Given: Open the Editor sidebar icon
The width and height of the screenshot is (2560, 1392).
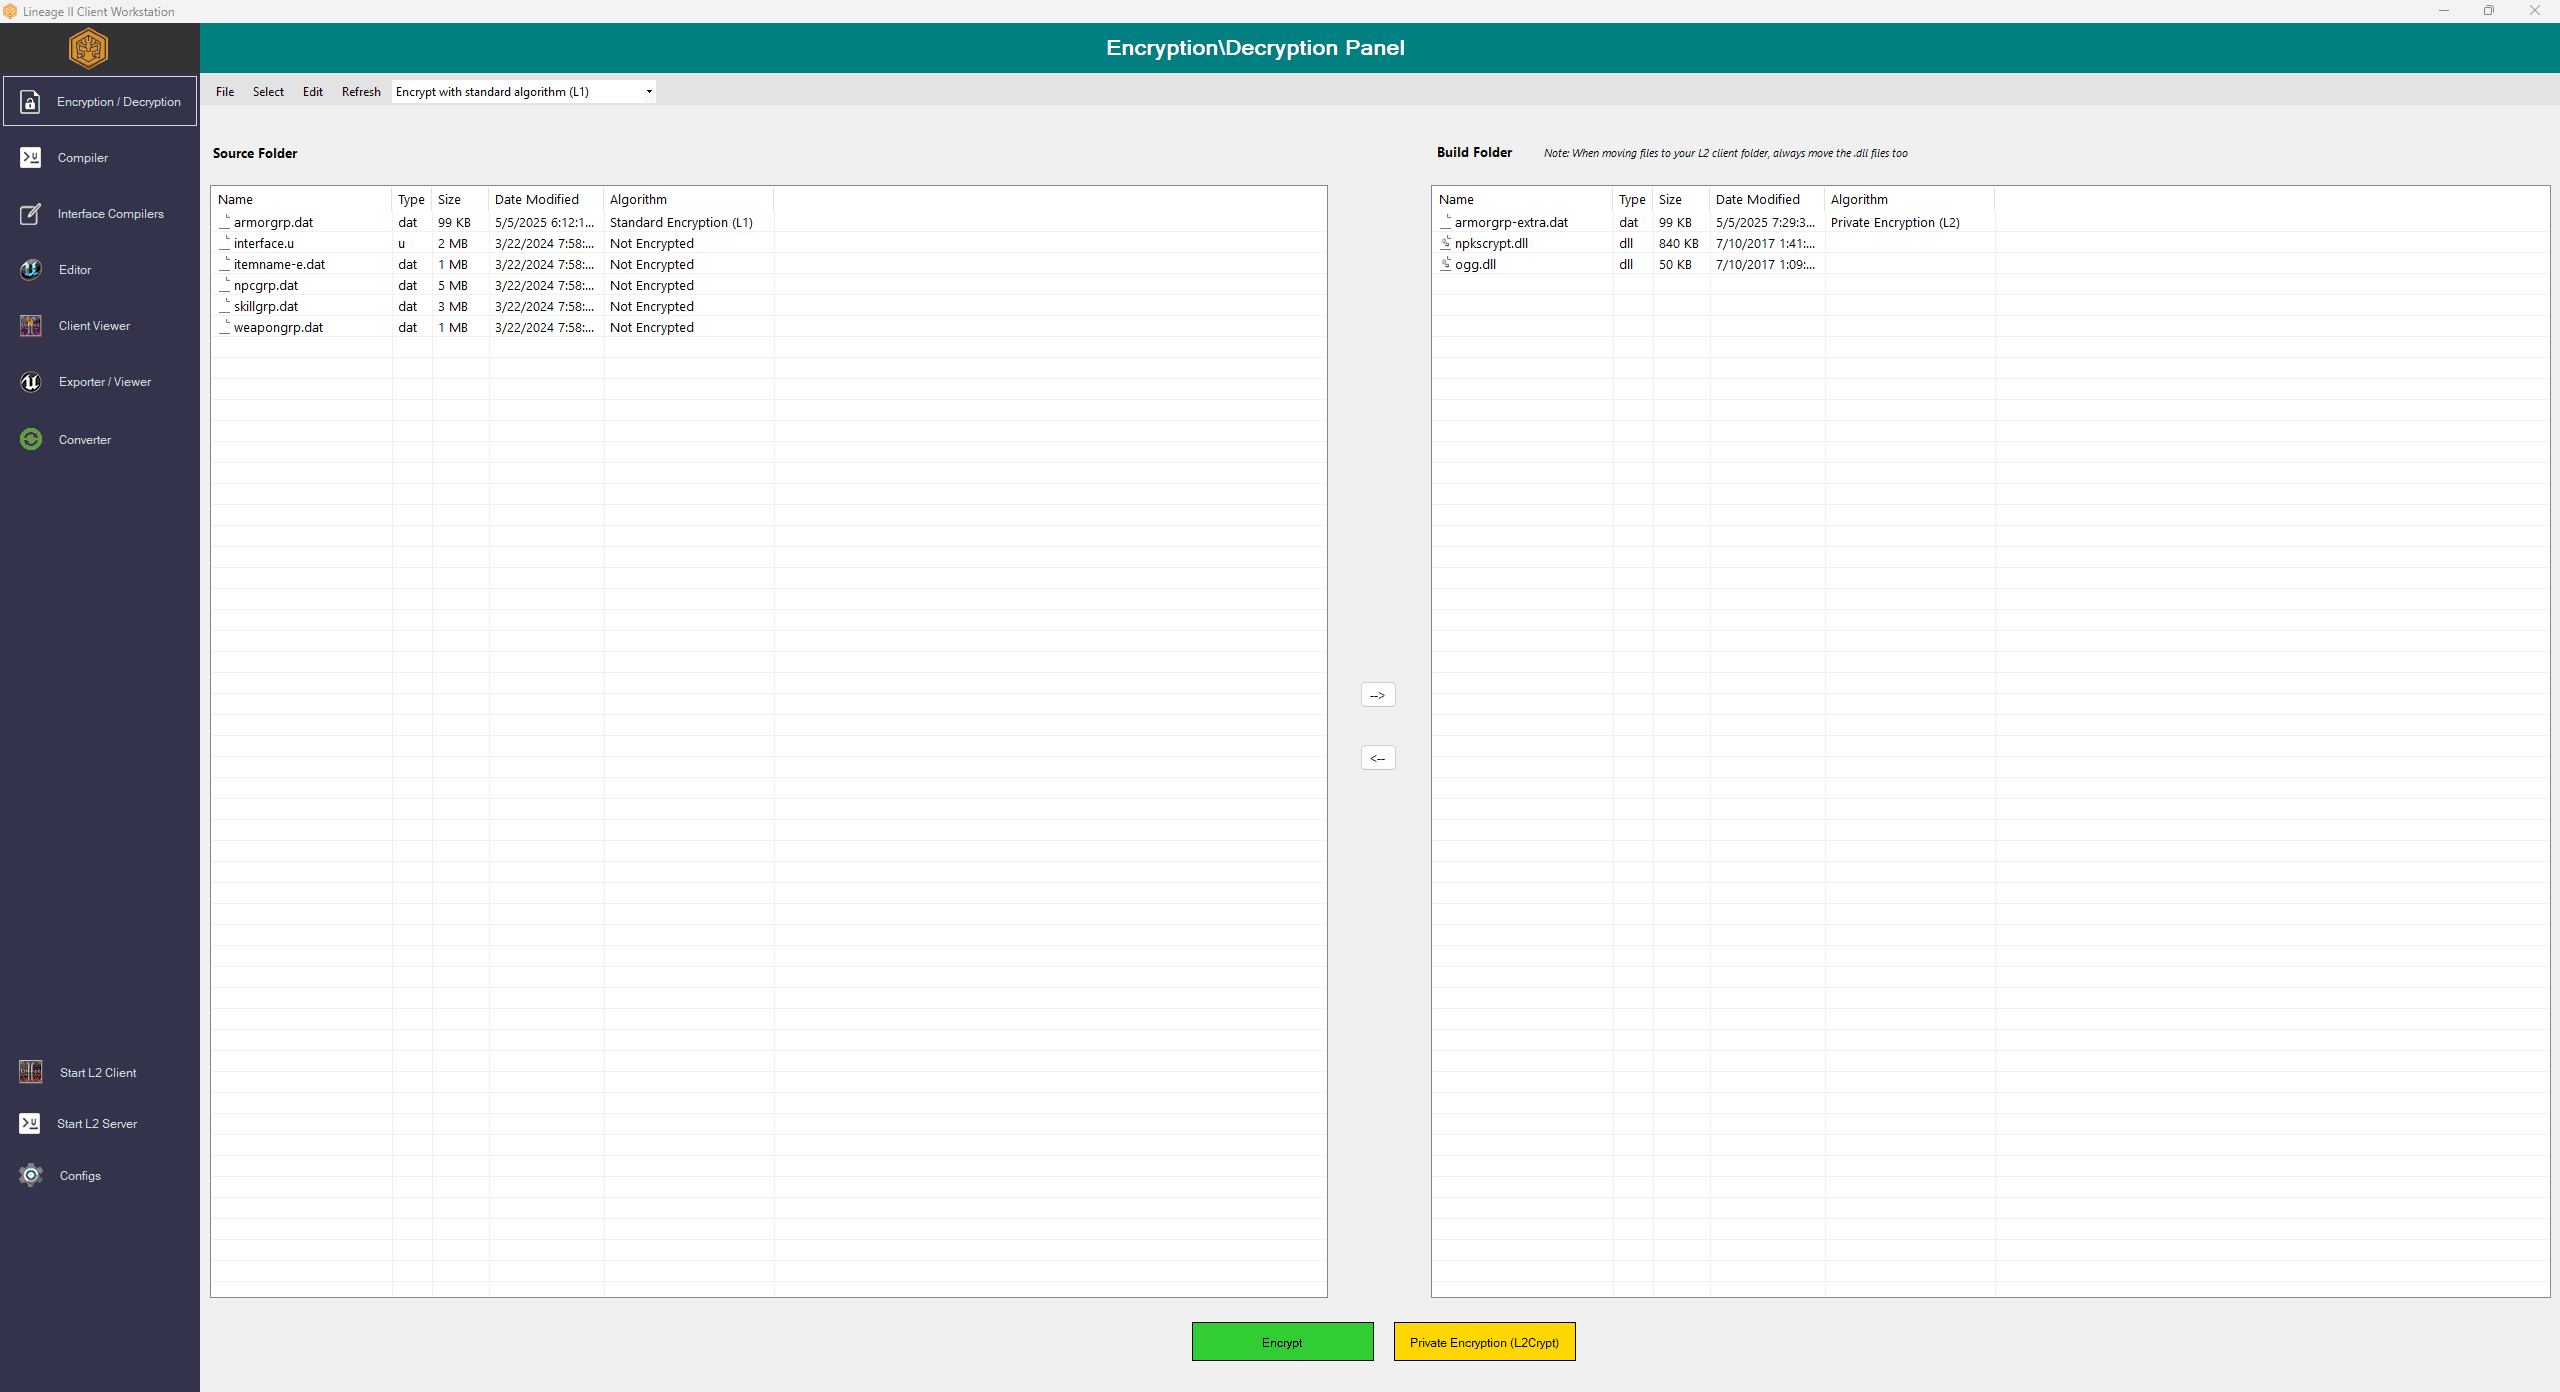Looking at the screenshot, I should point(30,270).
